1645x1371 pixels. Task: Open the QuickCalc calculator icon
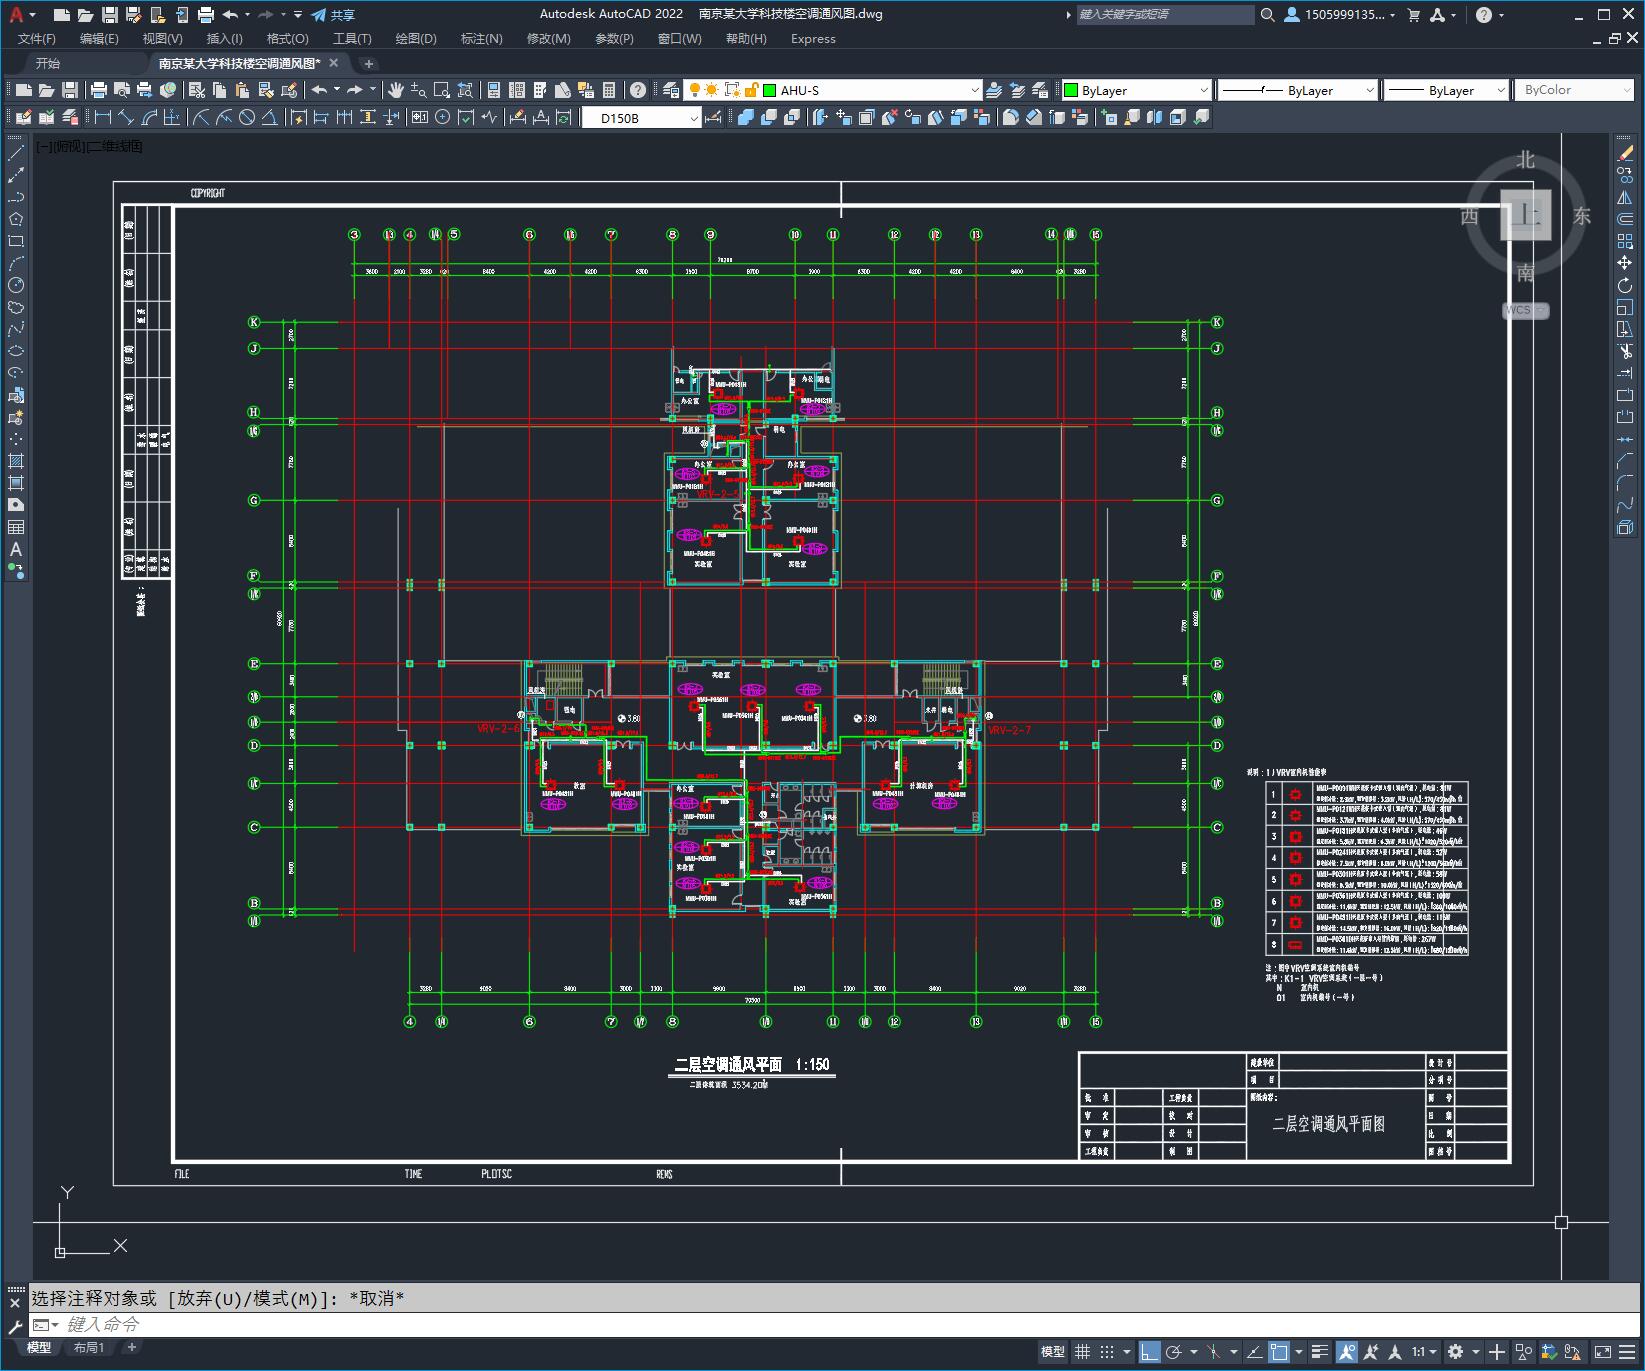609,90
